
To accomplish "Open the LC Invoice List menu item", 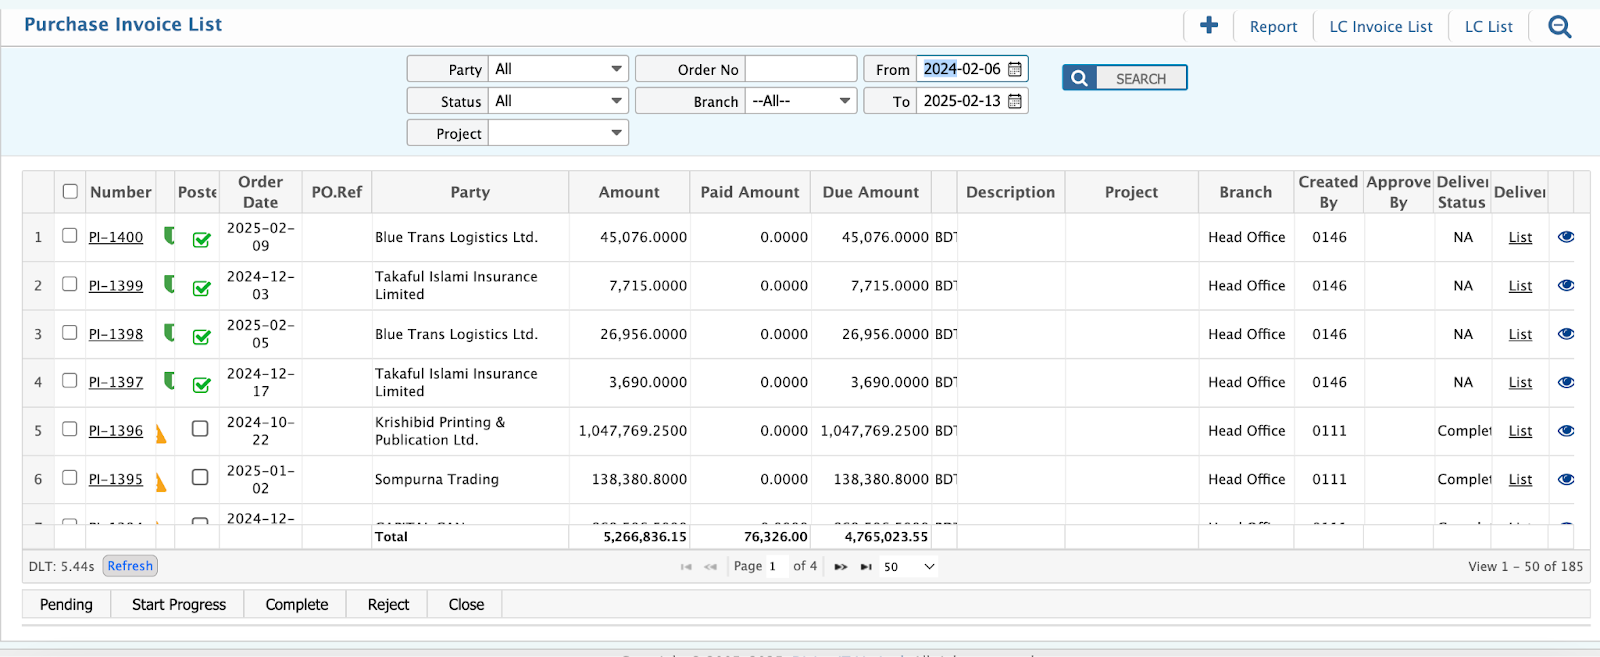I will pos(1381,27).
